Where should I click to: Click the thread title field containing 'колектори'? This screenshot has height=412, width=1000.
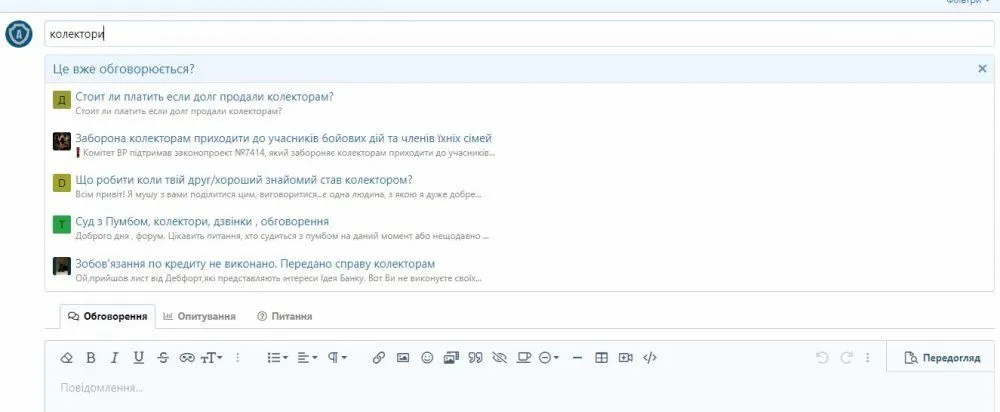point(519,34)
